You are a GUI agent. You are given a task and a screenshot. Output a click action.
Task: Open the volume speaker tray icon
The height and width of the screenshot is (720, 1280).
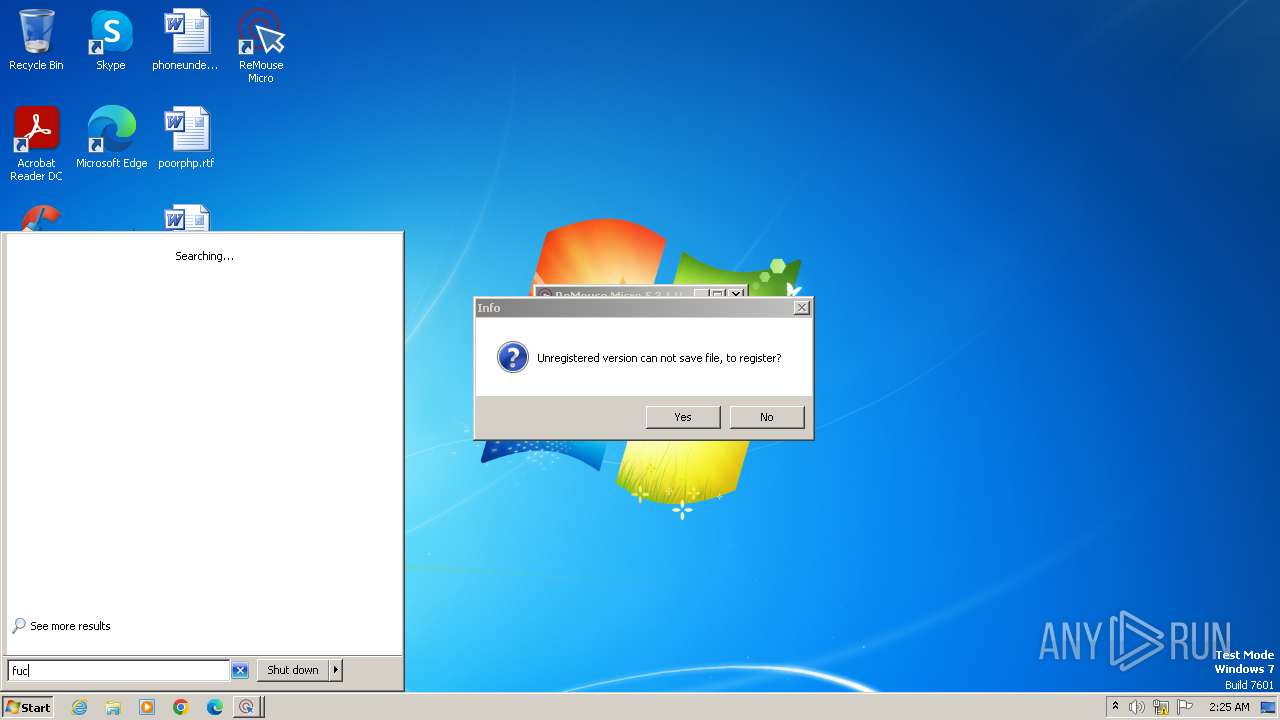tap(1137, 707)
